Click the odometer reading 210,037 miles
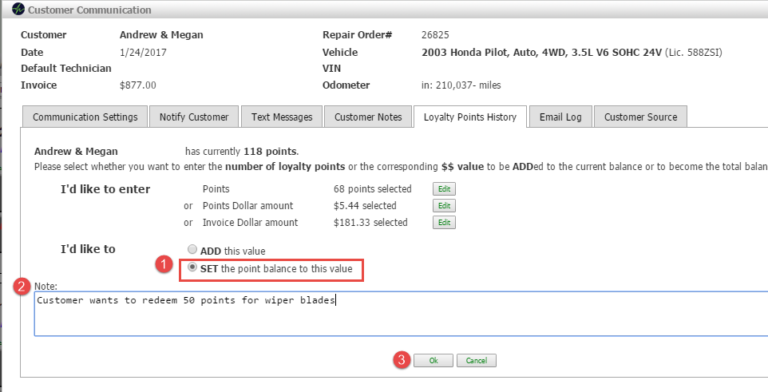Viewport: 768px width, 392px height. [x=461, y=85]
